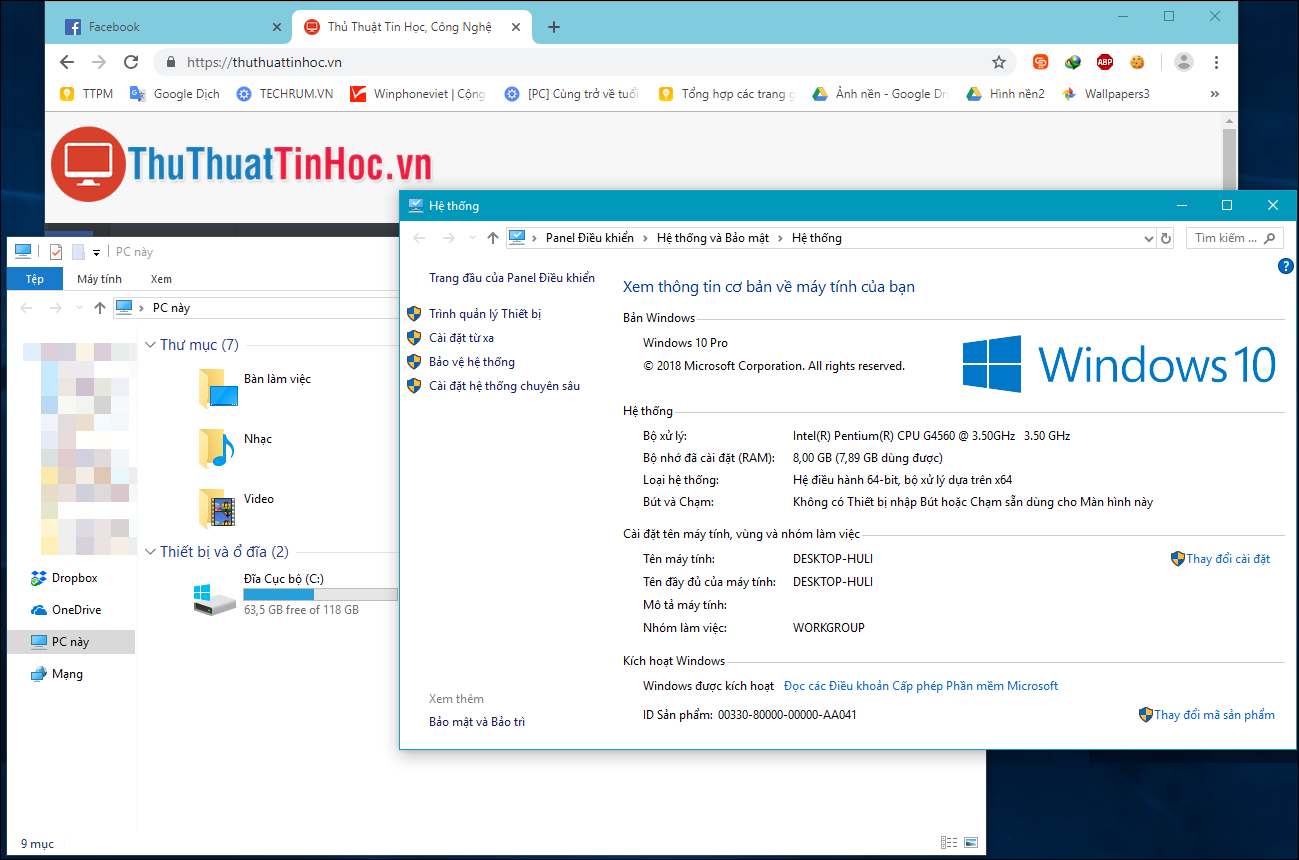Open Bảo vệ hệ thống
This screenshot has height=860, width=1299.
point(472,362)
